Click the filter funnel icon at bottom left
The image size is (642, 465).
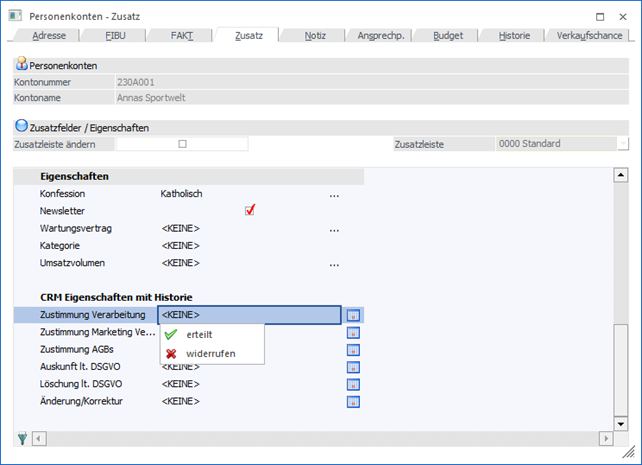point(22,438)
